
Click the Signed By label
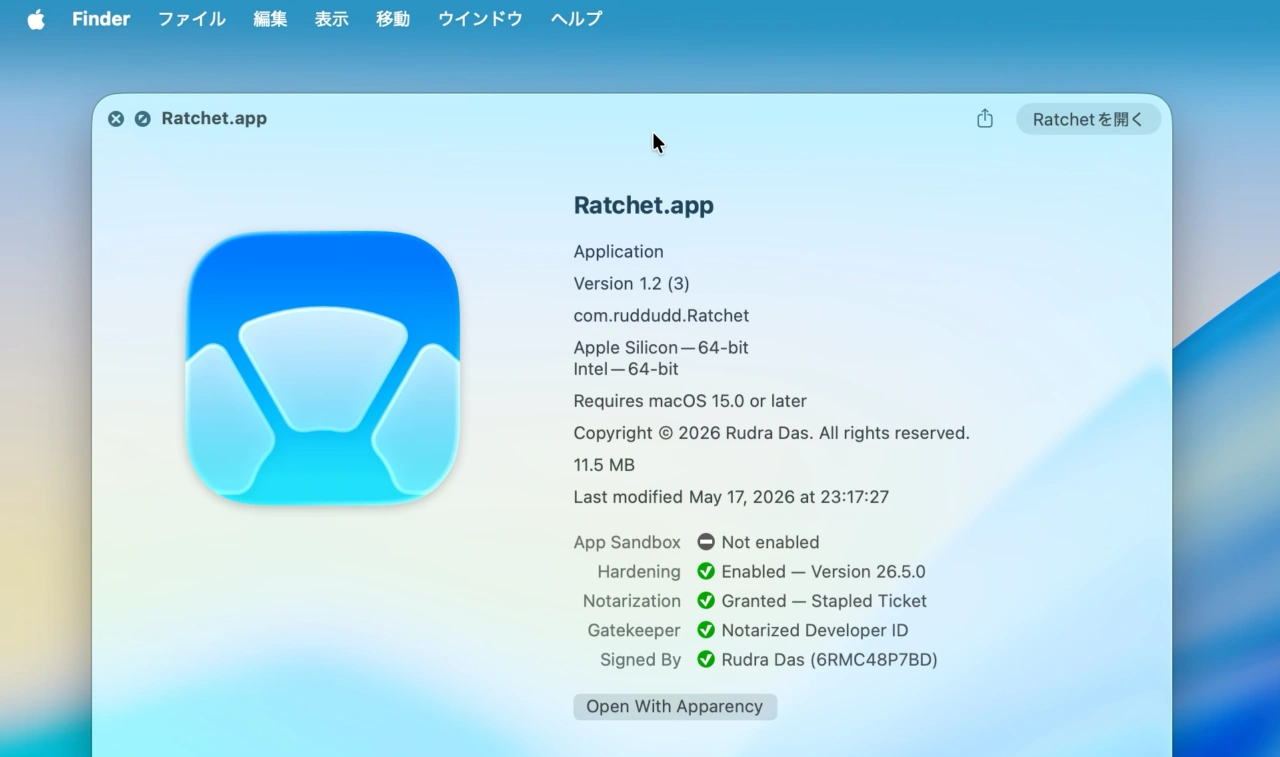tap(641, 660)
